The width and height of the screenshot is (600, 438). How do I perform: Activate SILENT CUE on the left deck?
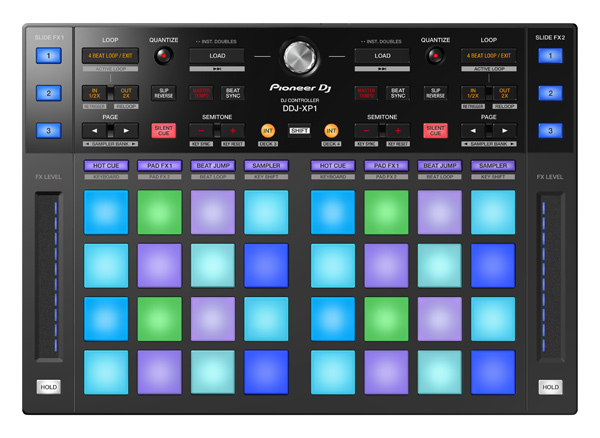pos(163,130)
